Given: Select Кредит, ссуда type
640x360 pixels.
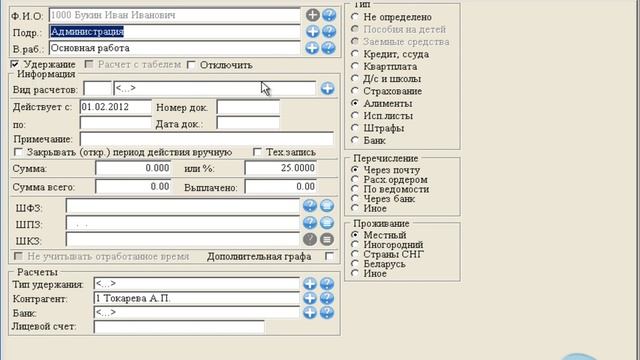Looking at the screenshot, I should [x=355, y=54].
